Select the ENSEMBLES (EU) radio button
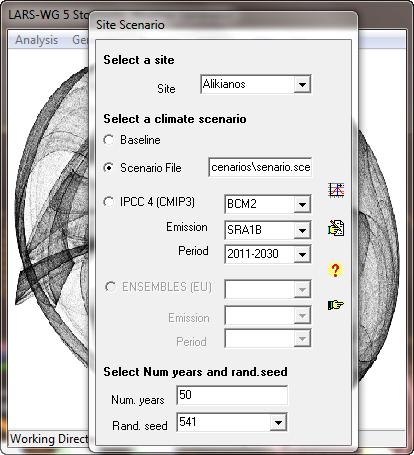 coord(110,287)
